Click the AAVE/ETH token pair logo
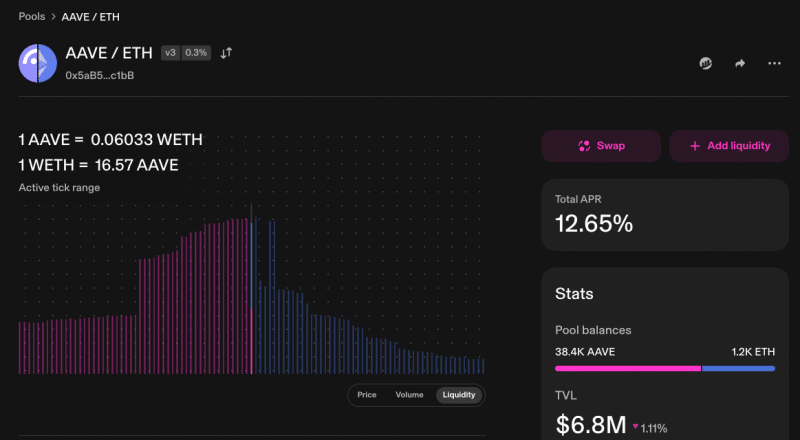Viewport: 800px width, 440px height. point(38,63)
